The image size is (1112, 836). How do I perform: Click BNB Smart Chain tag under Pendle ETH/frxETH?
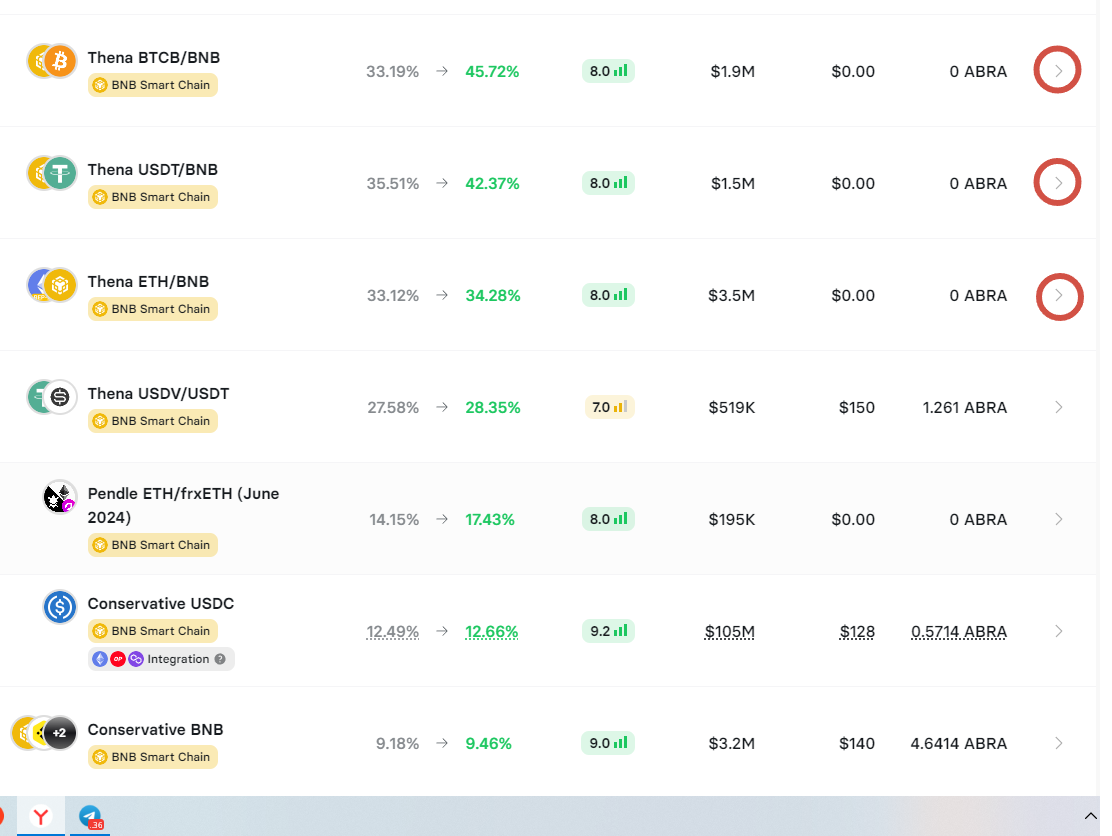[152, 545]
